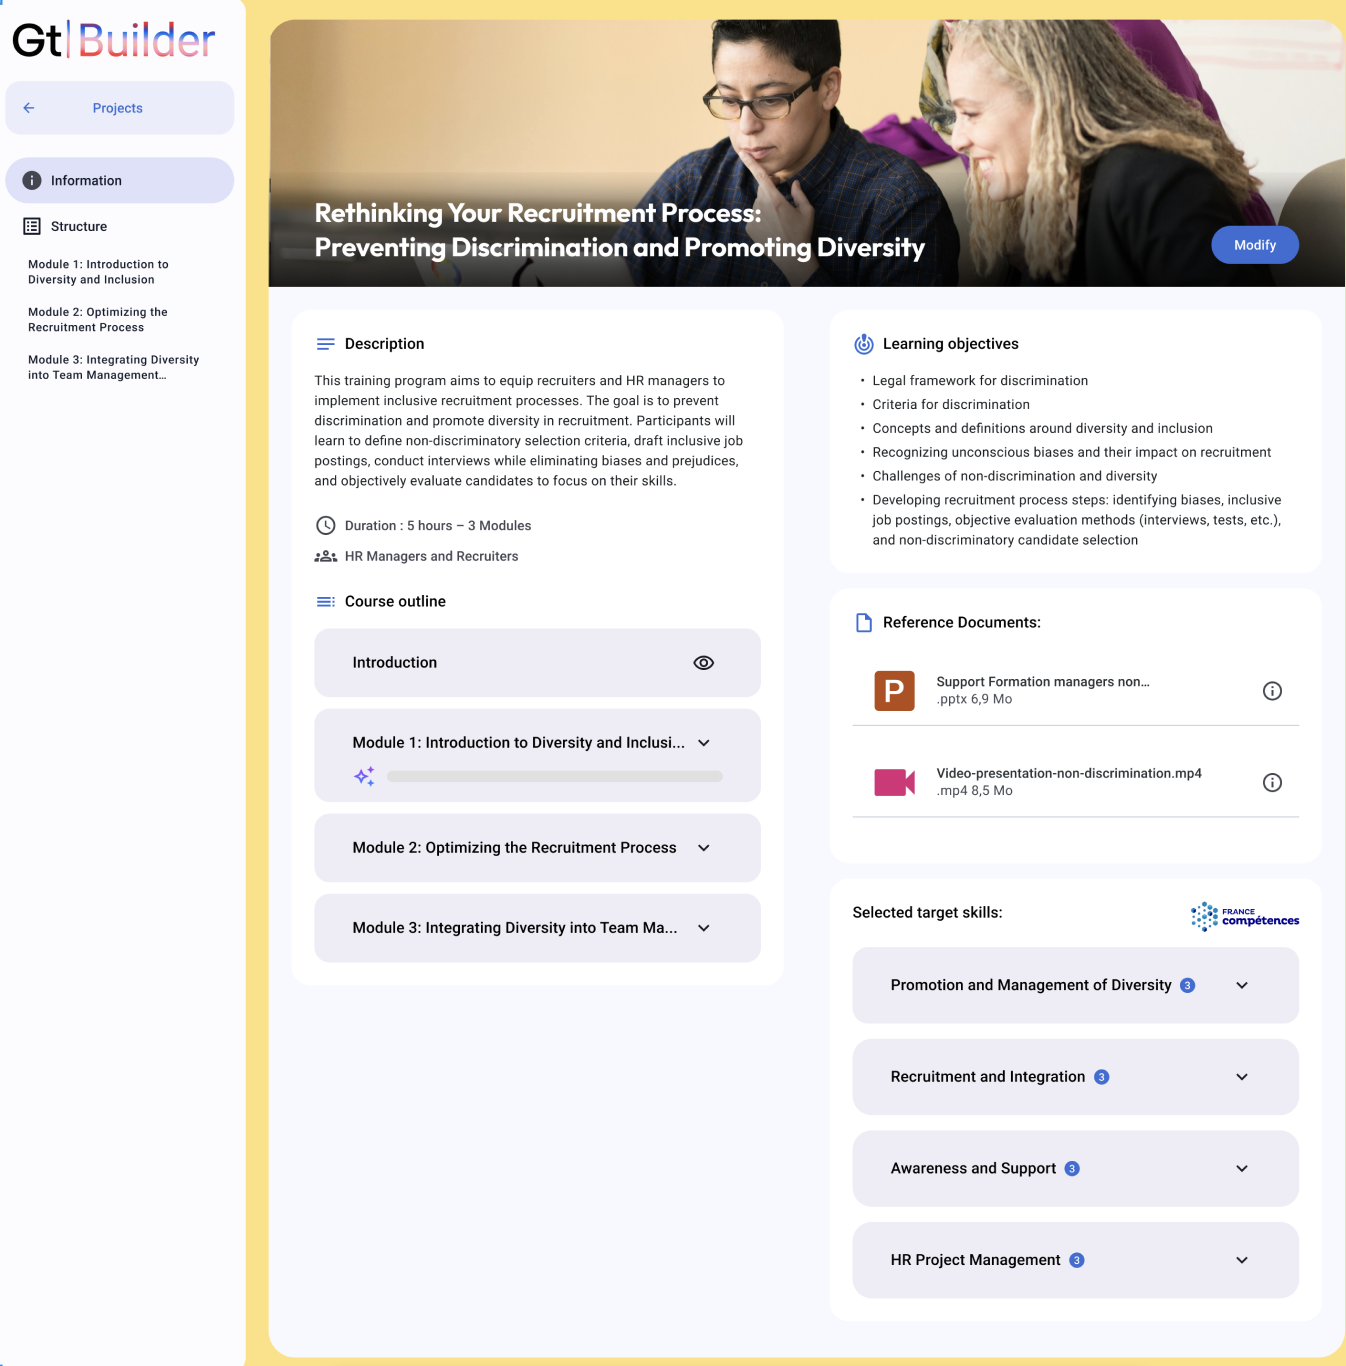Image resolution: width=1346 pixels, height=1366 pixels.
Task: Click the France compétences logo
Action: [x=1244, y=916]
